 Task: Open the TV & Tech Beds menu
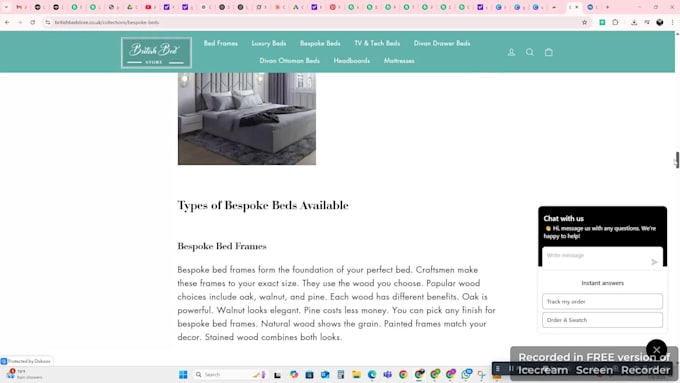click(377, 43)
